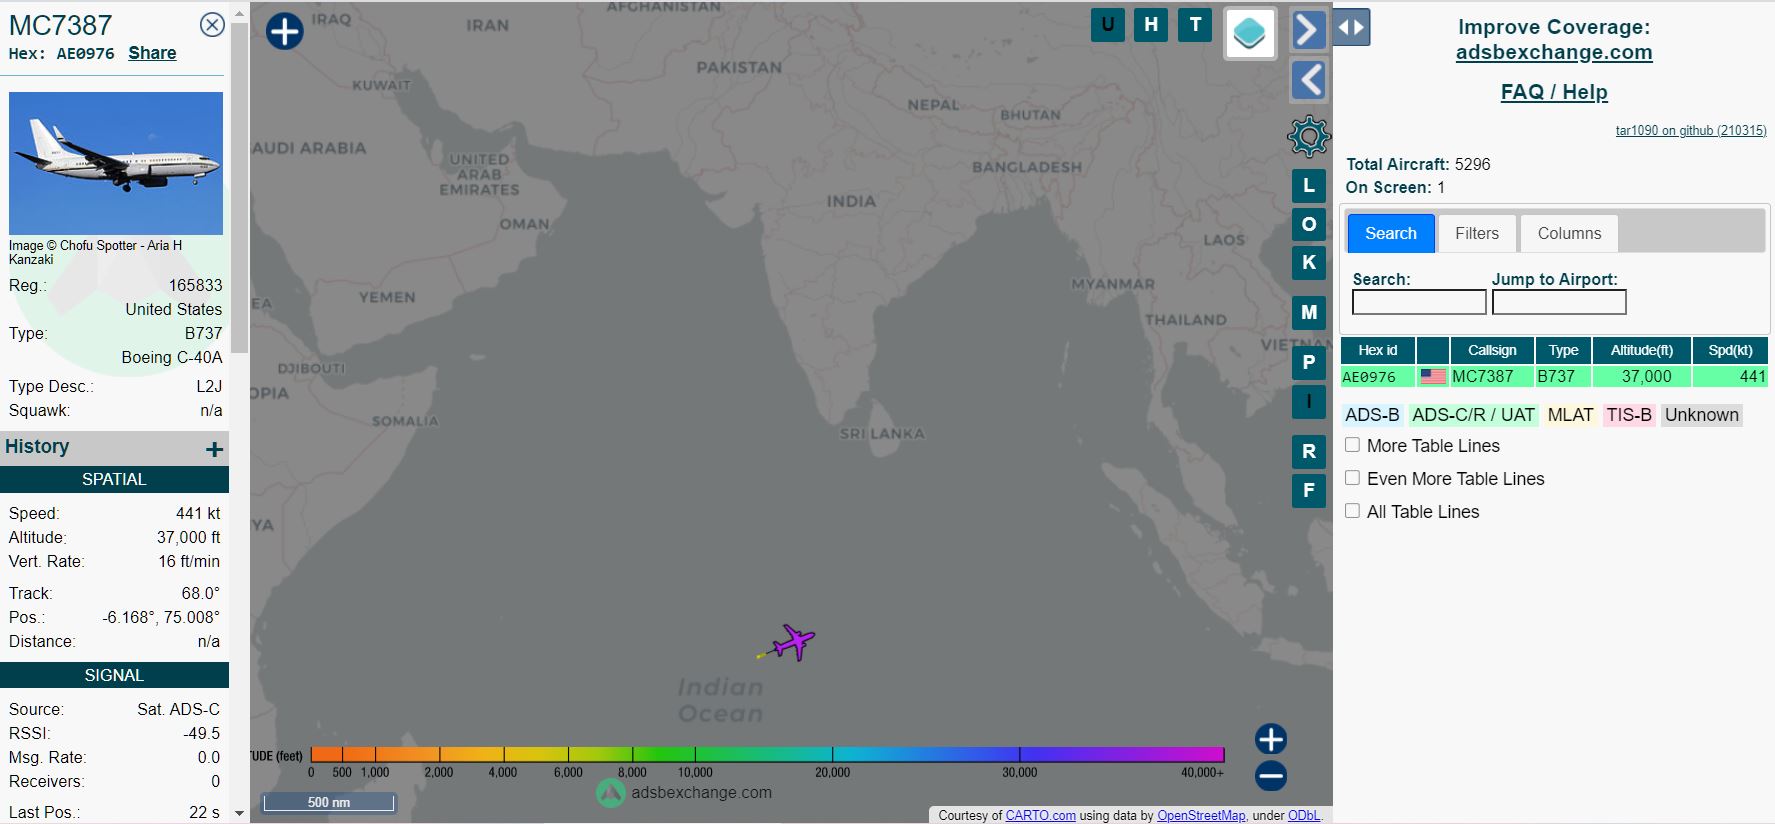Toggle the K map option button
Image resolution: width=1775 pixels, height=824 pixels.
[x=1309, y=262]
